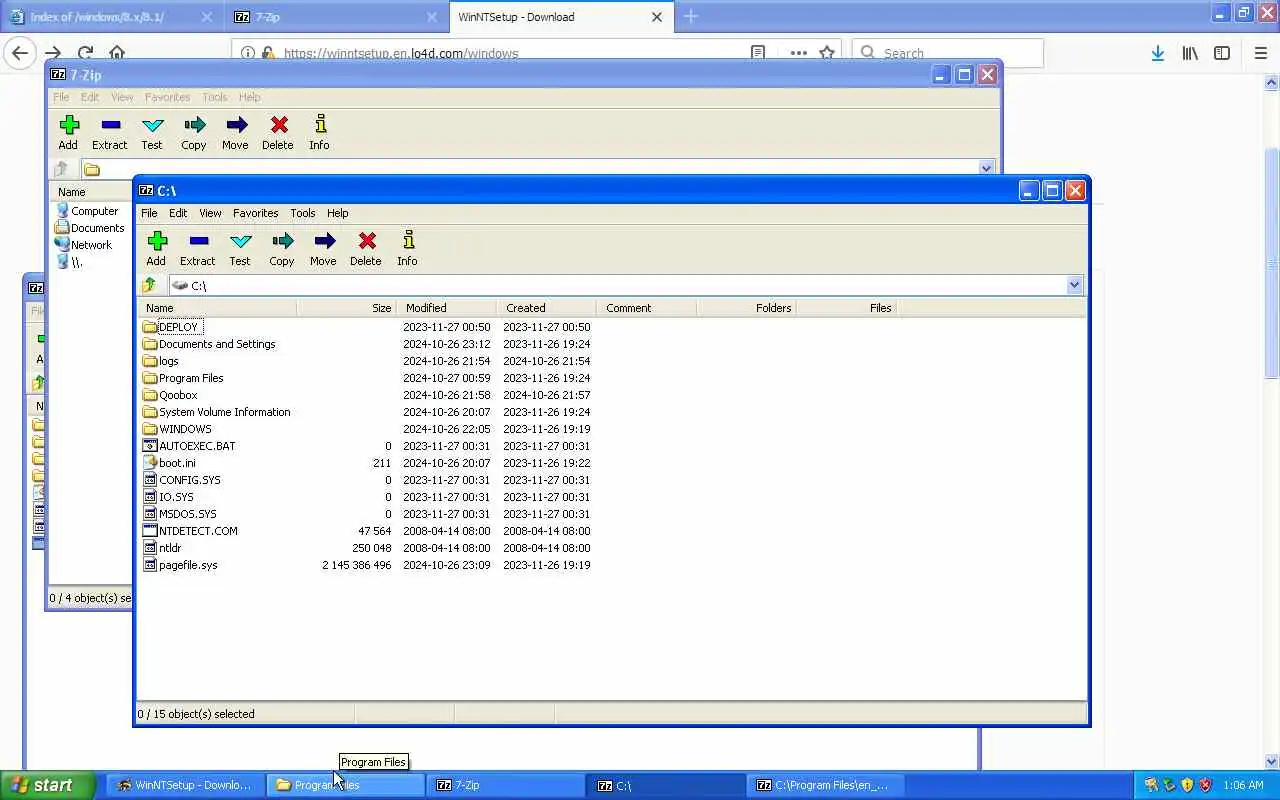Screen dimensions: 1280x800
Task: Toggle Firefox sidebar view icon
Action: coord(1222,53)
